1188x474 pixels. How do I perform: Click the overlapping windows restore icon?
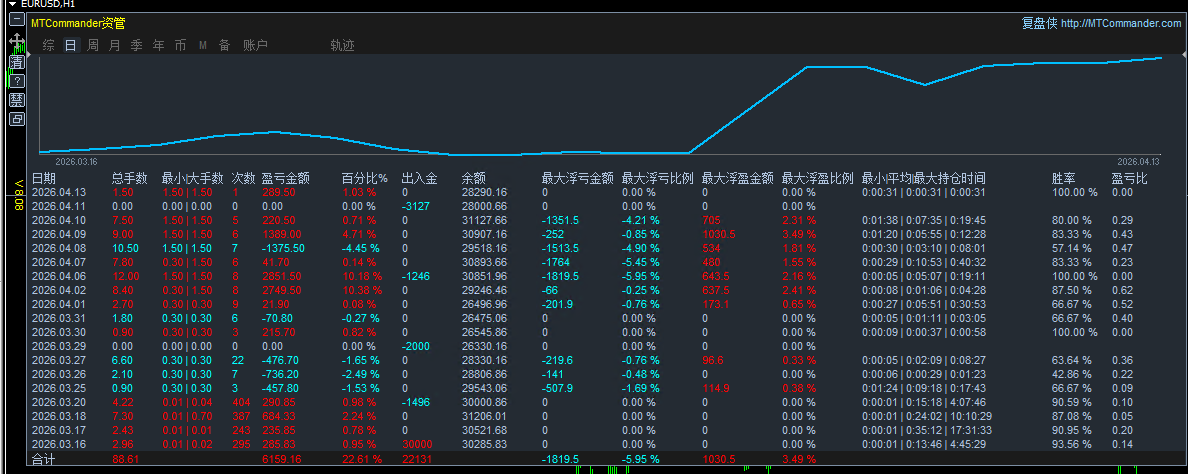(x=17, y=119)
